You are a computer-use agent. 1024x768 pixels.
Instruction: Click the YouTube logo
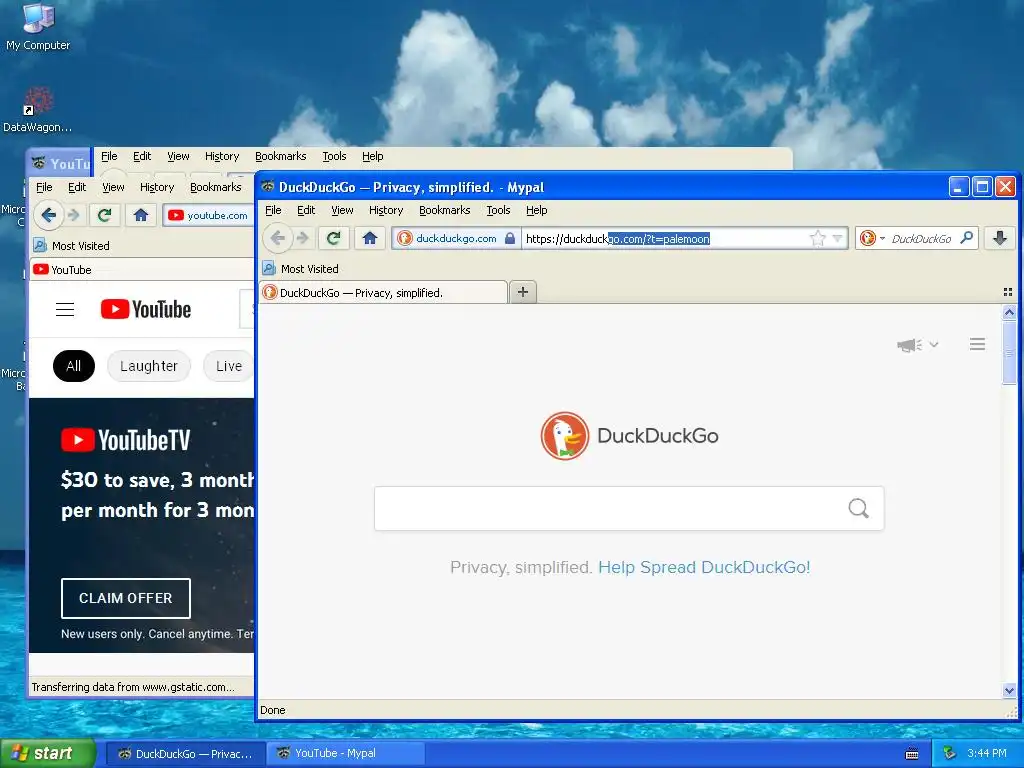tap(146, 310)
